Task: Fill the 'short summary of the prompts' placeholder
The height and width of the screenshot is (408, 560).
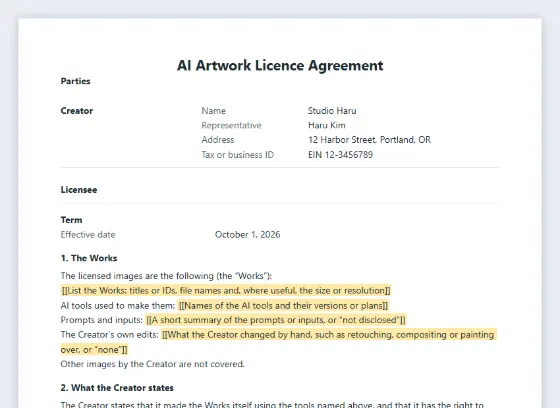Action: [x=276, y=320]
